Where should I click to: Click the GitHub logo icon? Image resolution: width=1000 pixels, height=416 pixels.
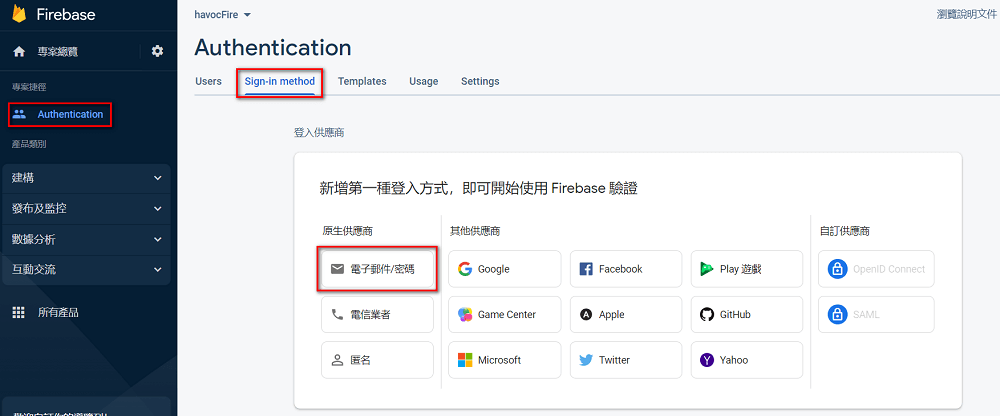pos(707,315)
